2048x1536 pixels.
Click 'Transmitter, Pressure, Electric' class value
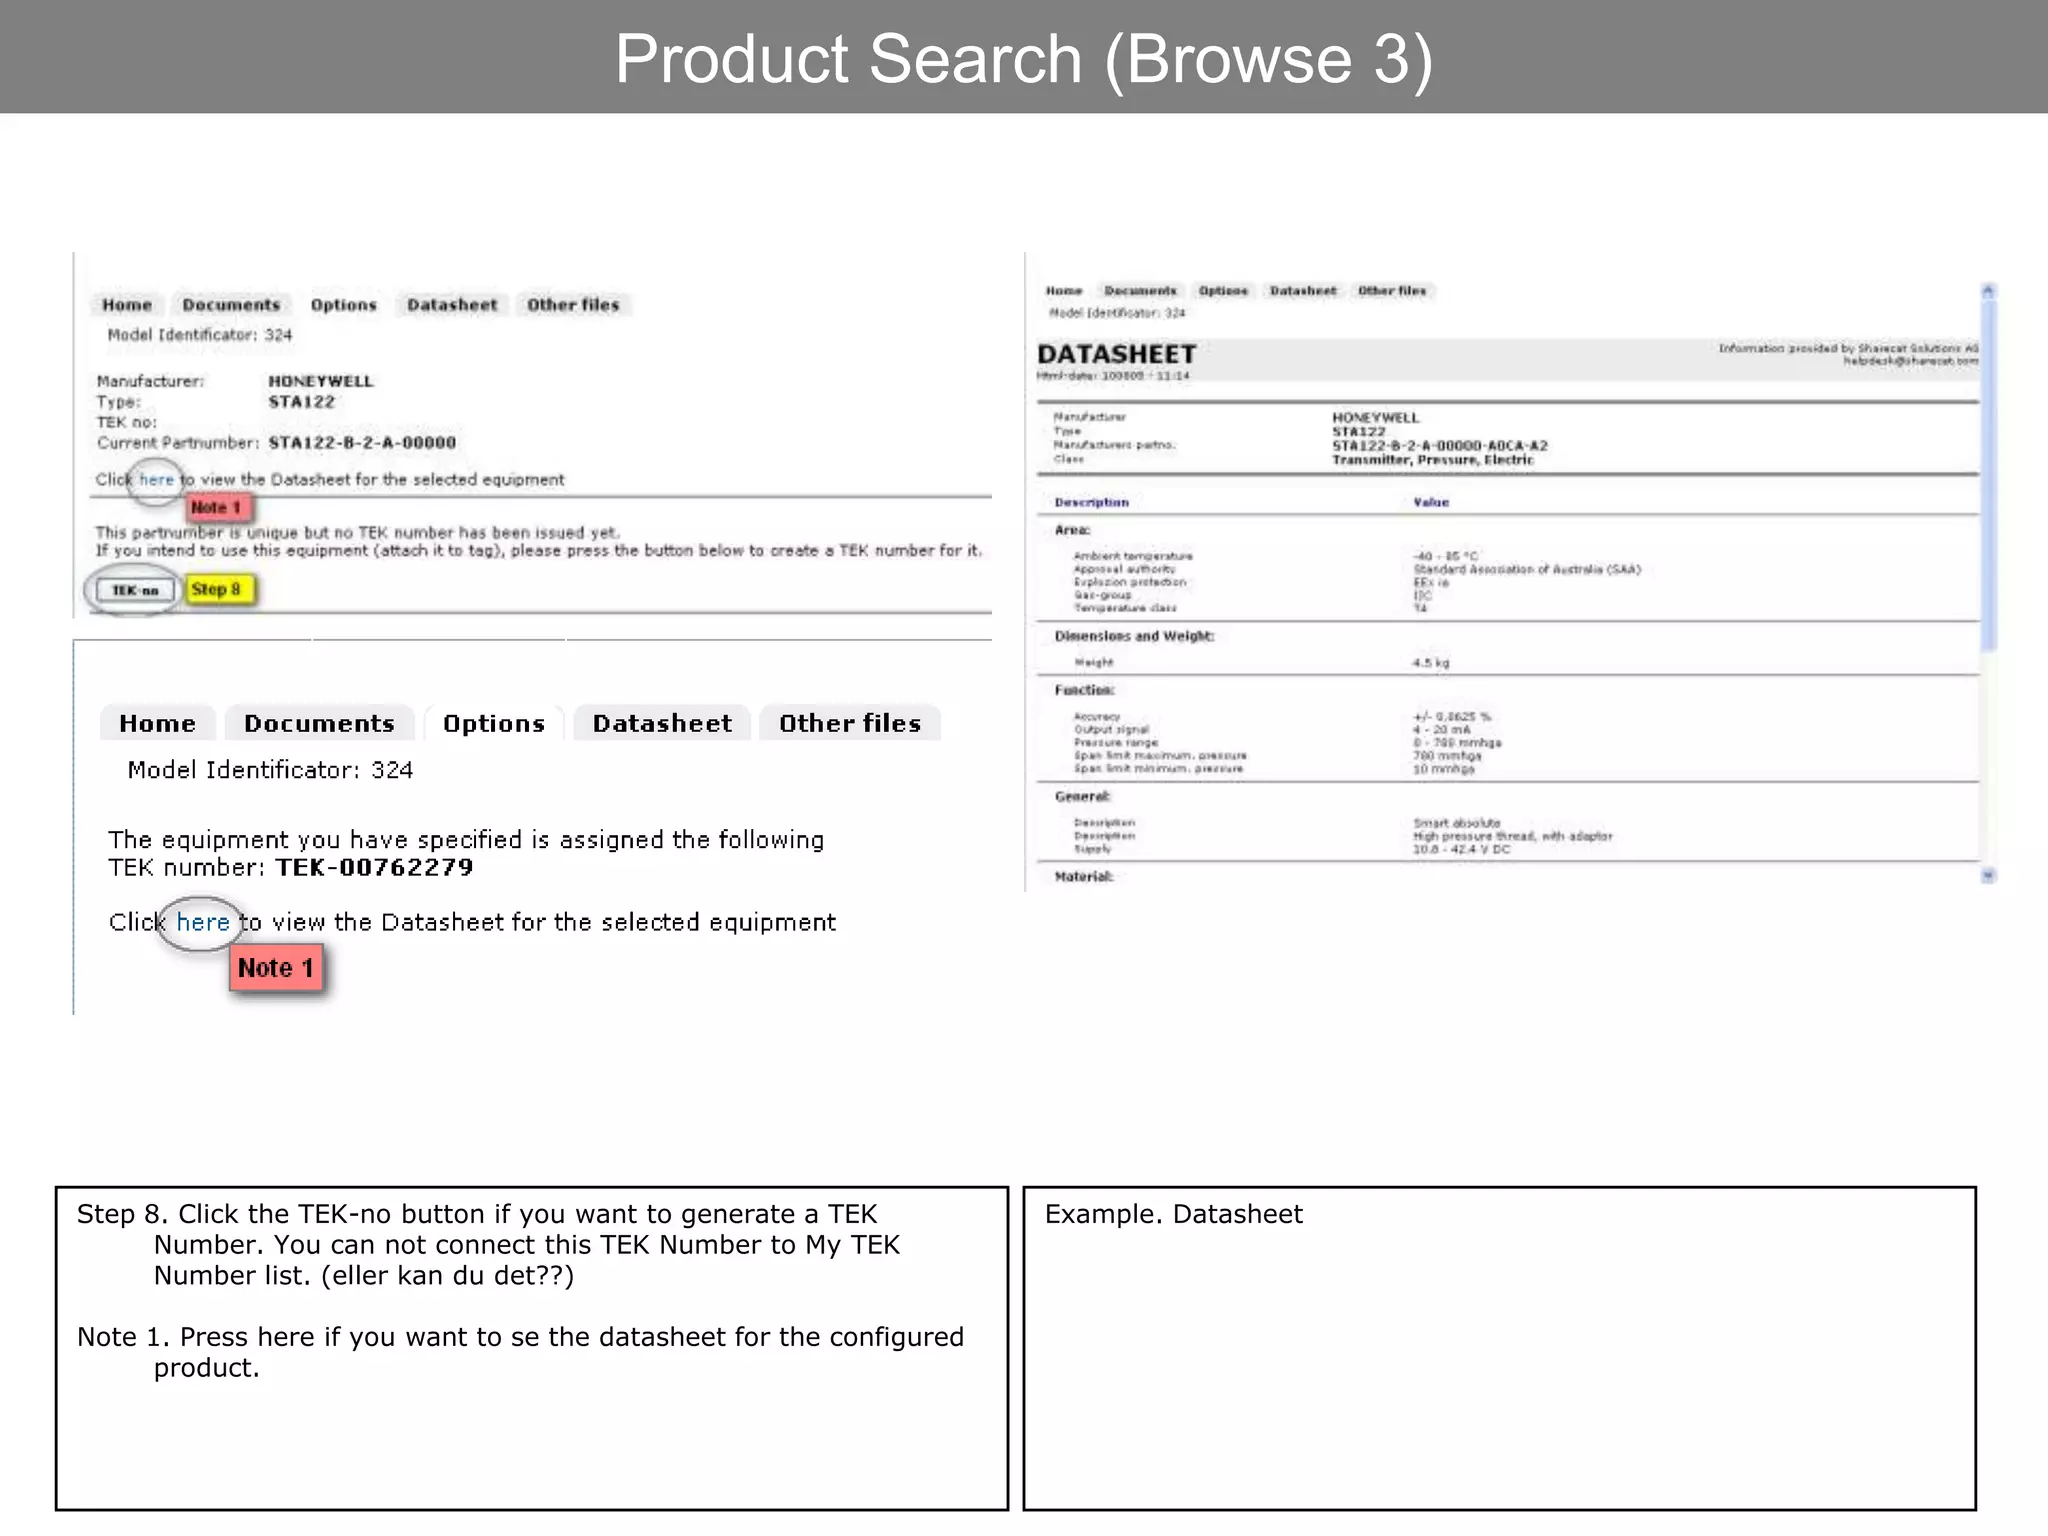coord(1432,460)
